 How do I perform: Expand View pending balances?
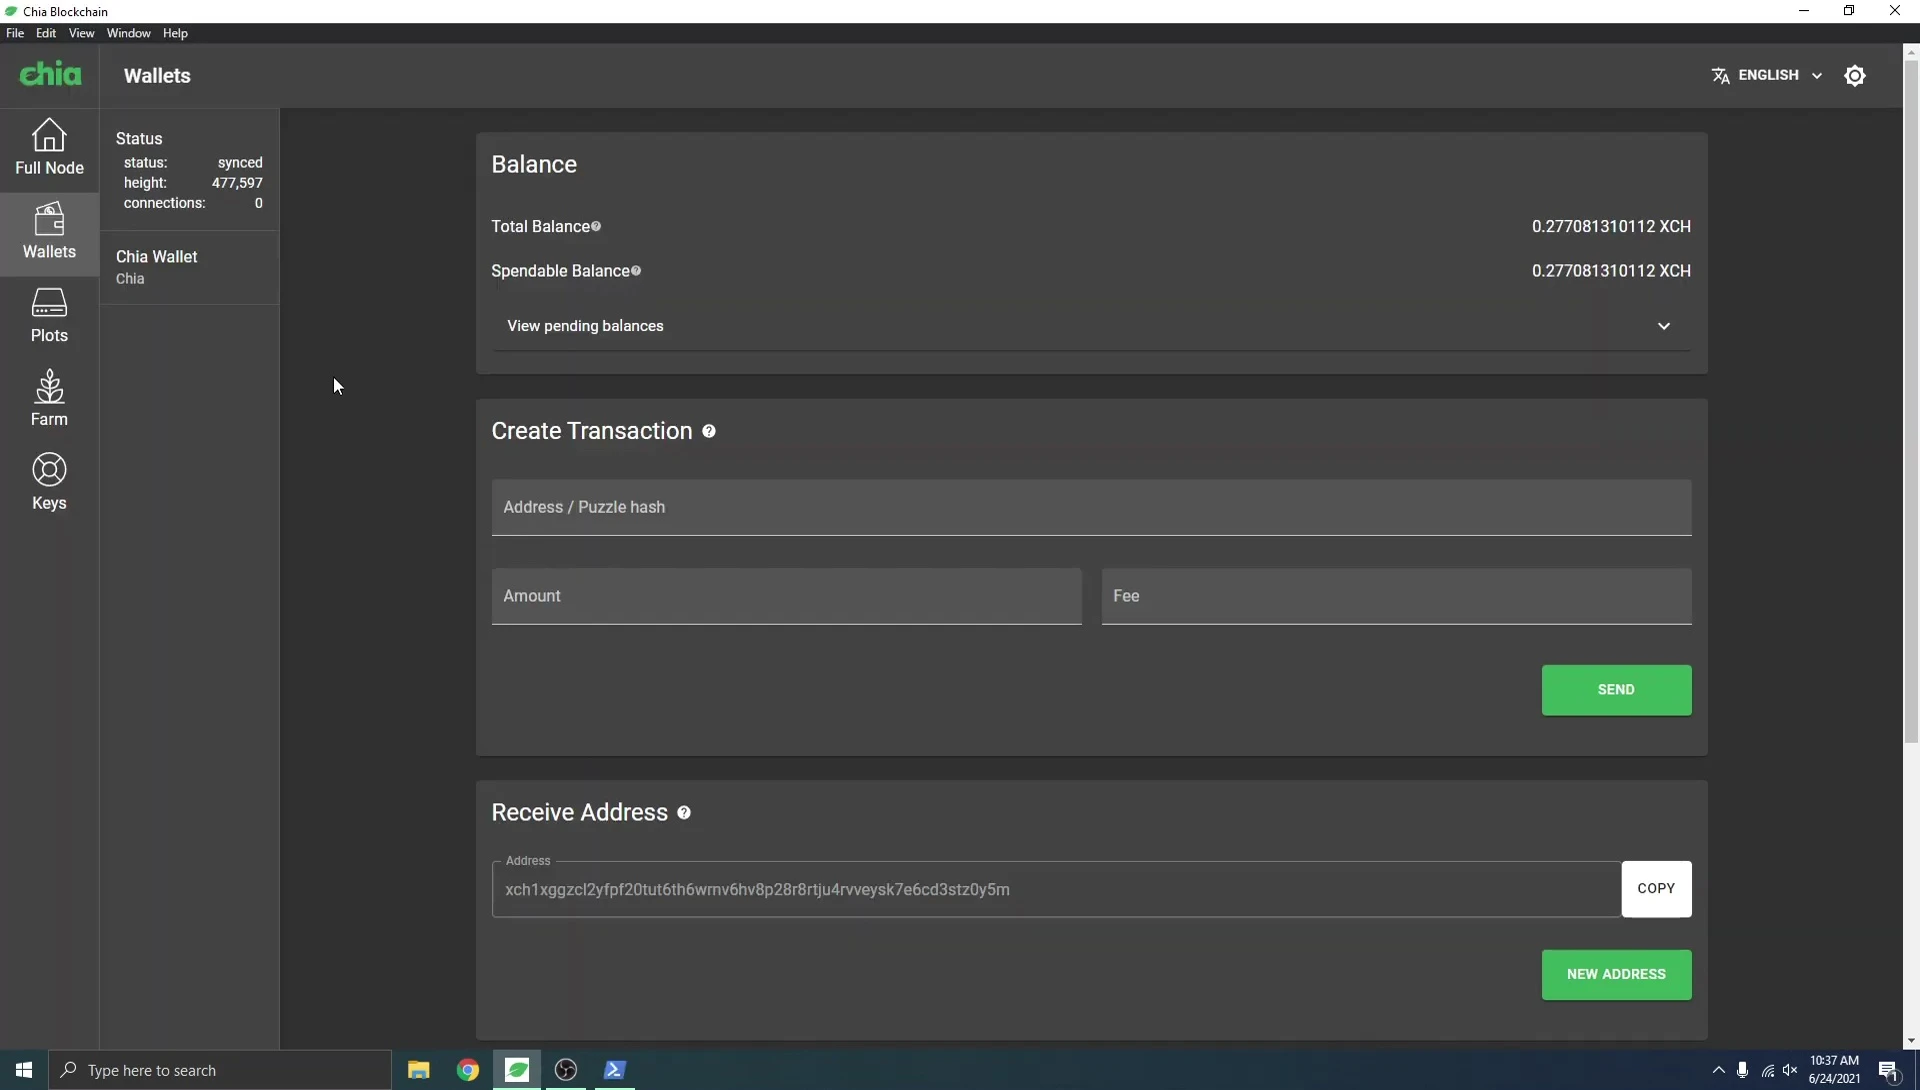(x=1091, y=326)
